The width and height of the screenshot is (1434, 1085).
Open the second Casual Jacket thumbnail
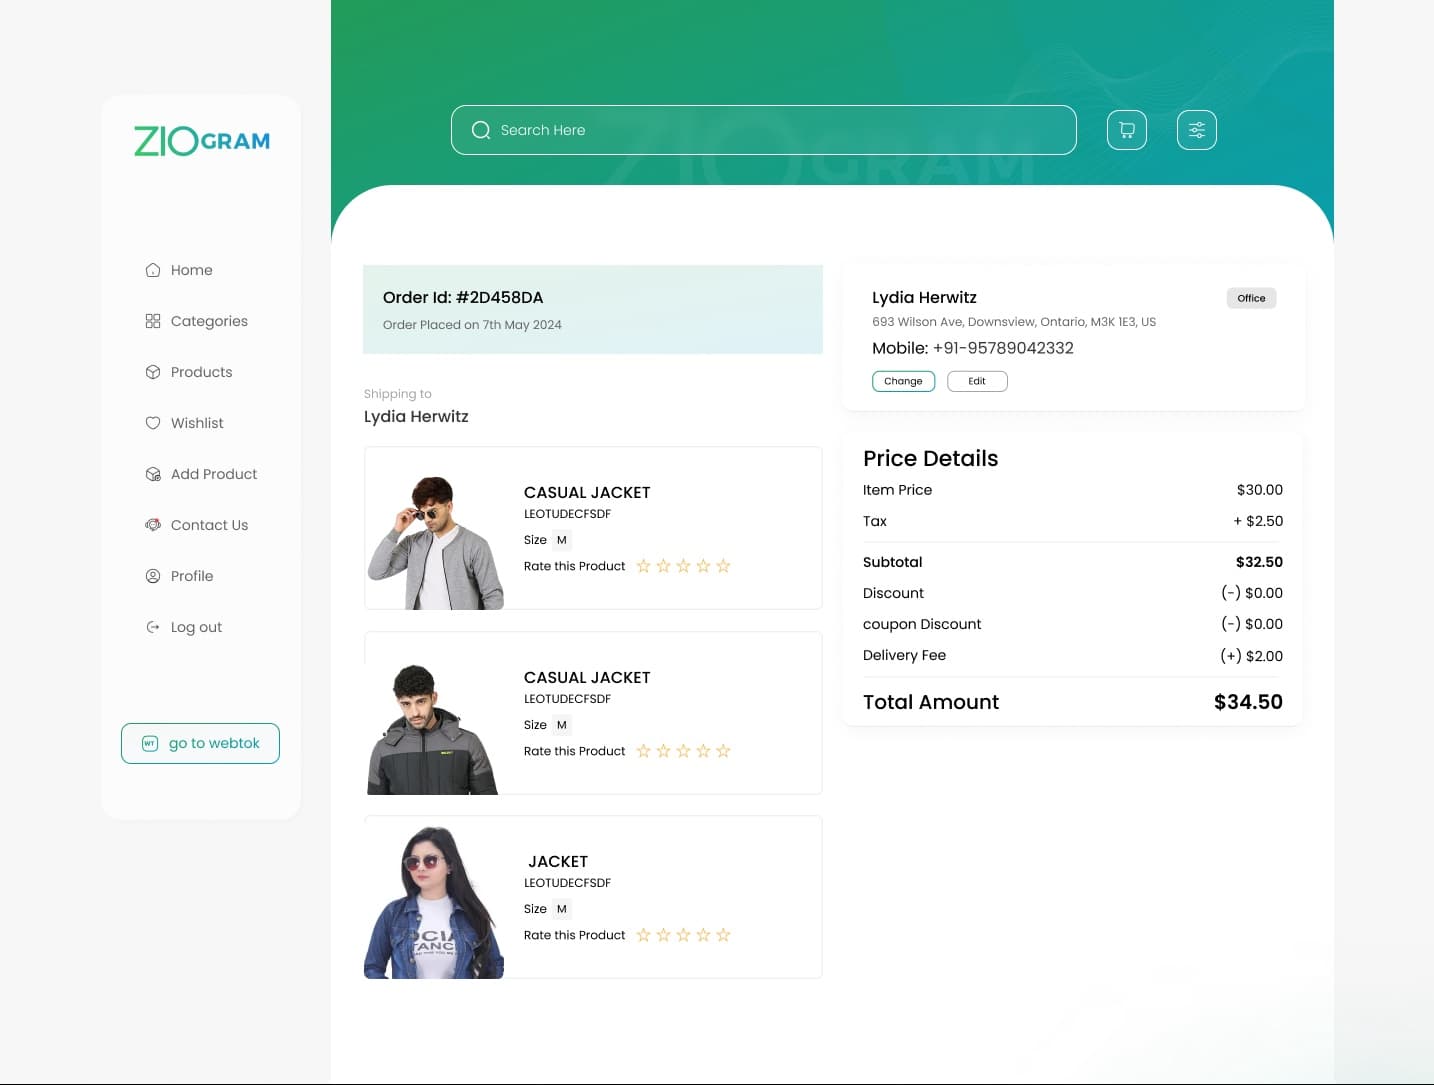tap(433, 729)
